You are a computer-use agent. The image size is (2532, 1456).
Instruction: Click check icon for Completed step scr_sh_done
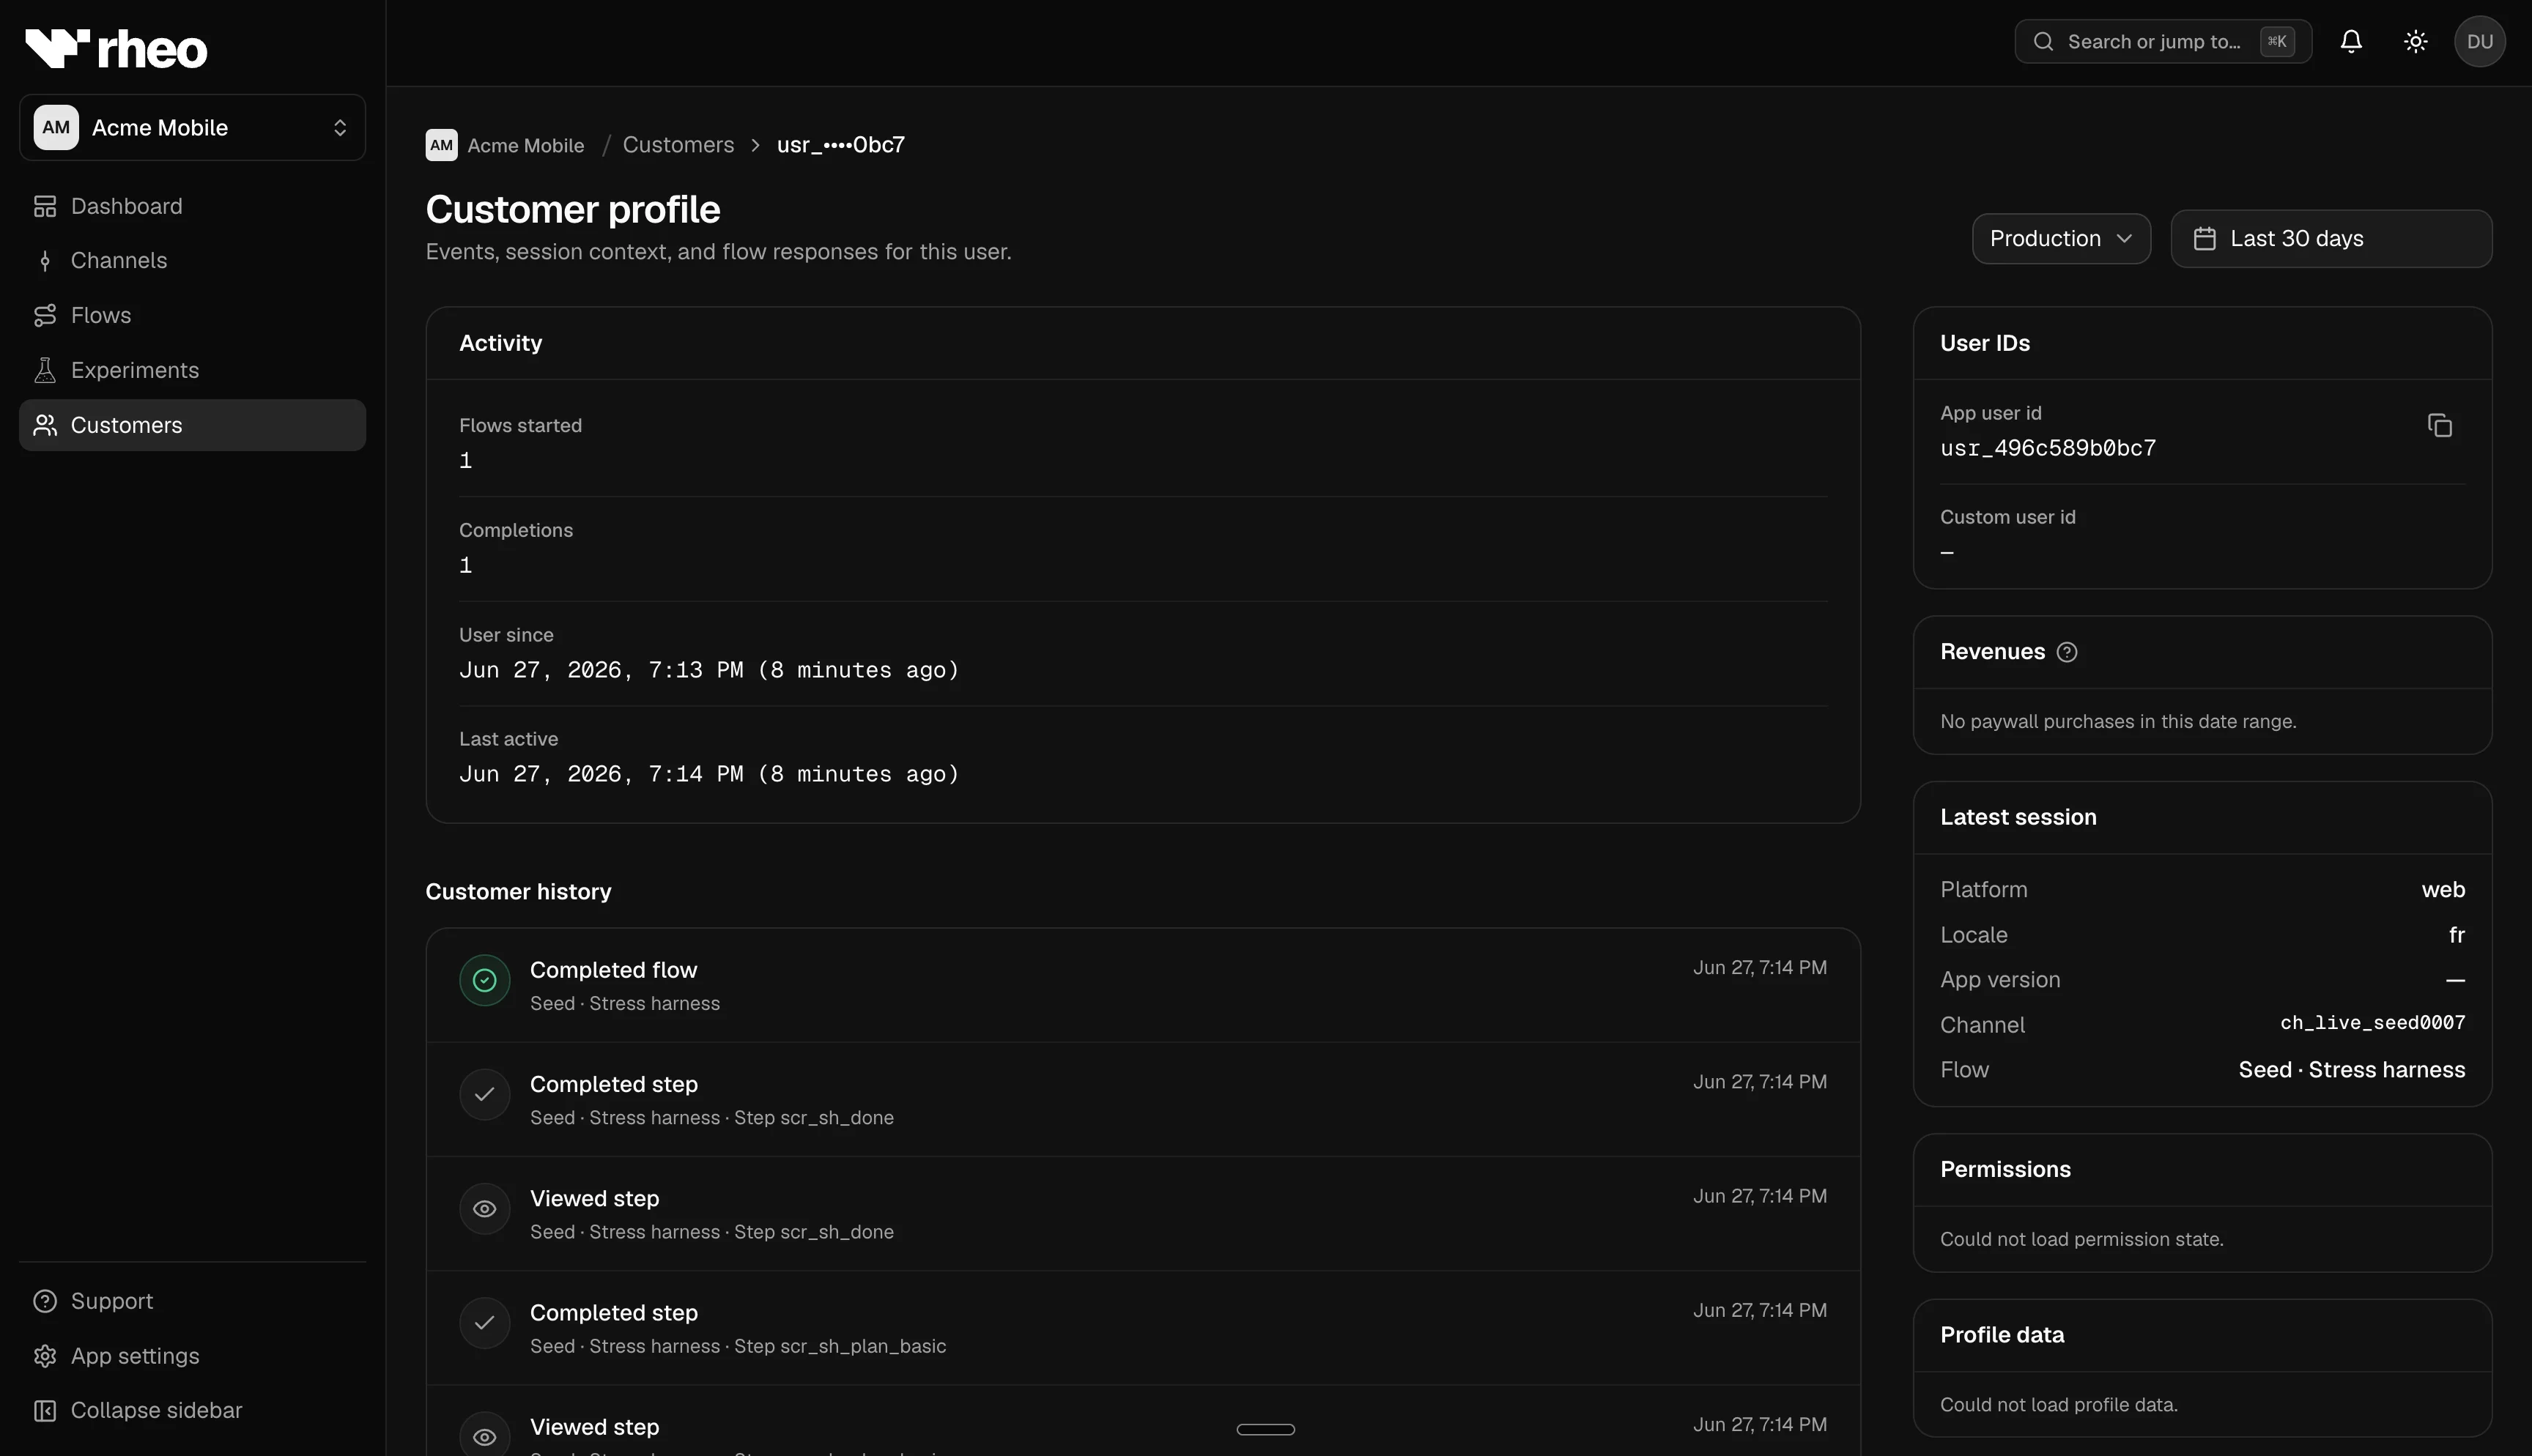(x=485, y=1094)
